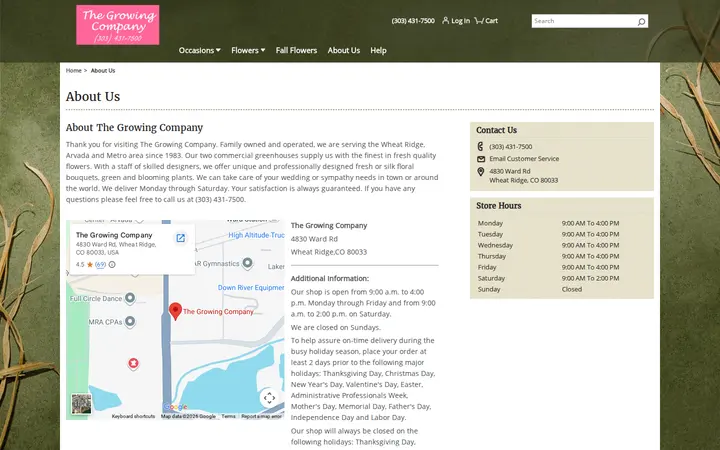Expand the Occasions dropdown menu

199,51
